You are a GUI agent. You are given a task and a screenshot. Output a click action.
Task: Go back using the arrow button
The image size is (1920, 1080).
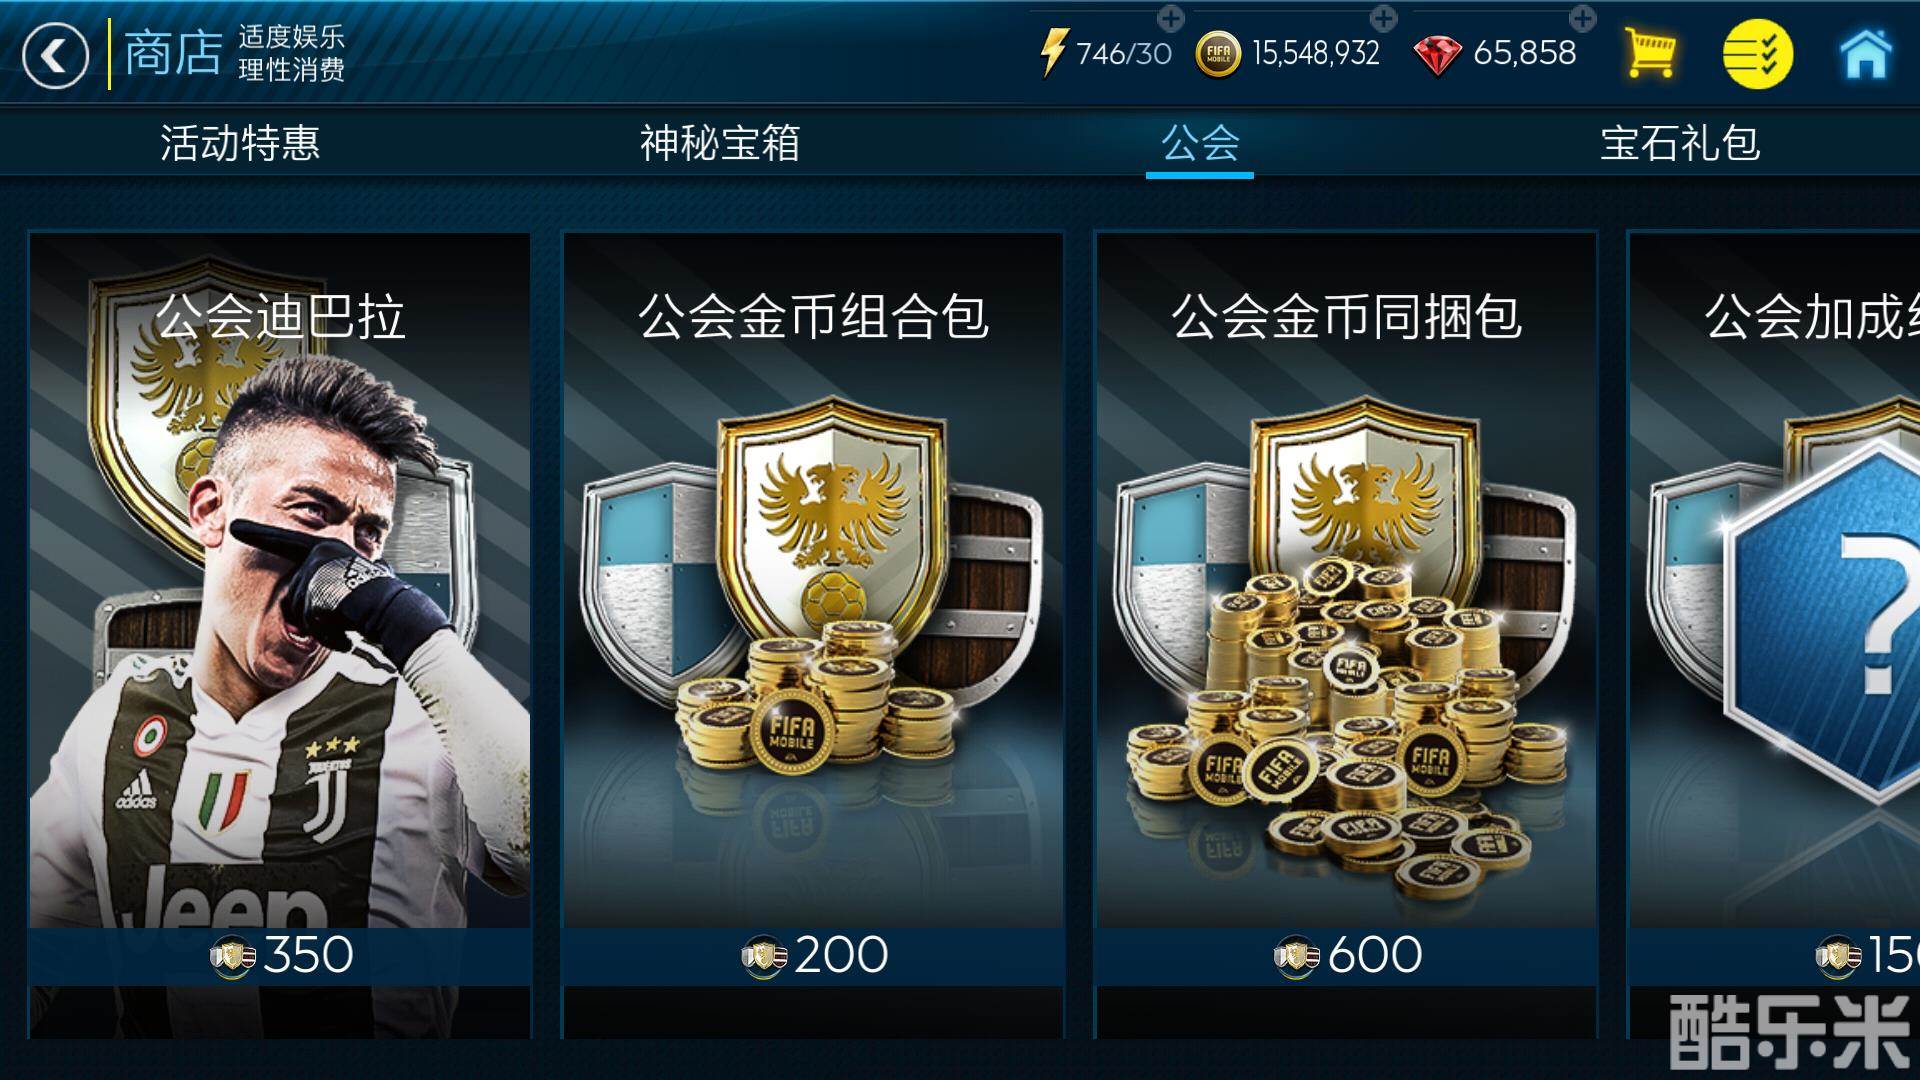coord(55,56)
